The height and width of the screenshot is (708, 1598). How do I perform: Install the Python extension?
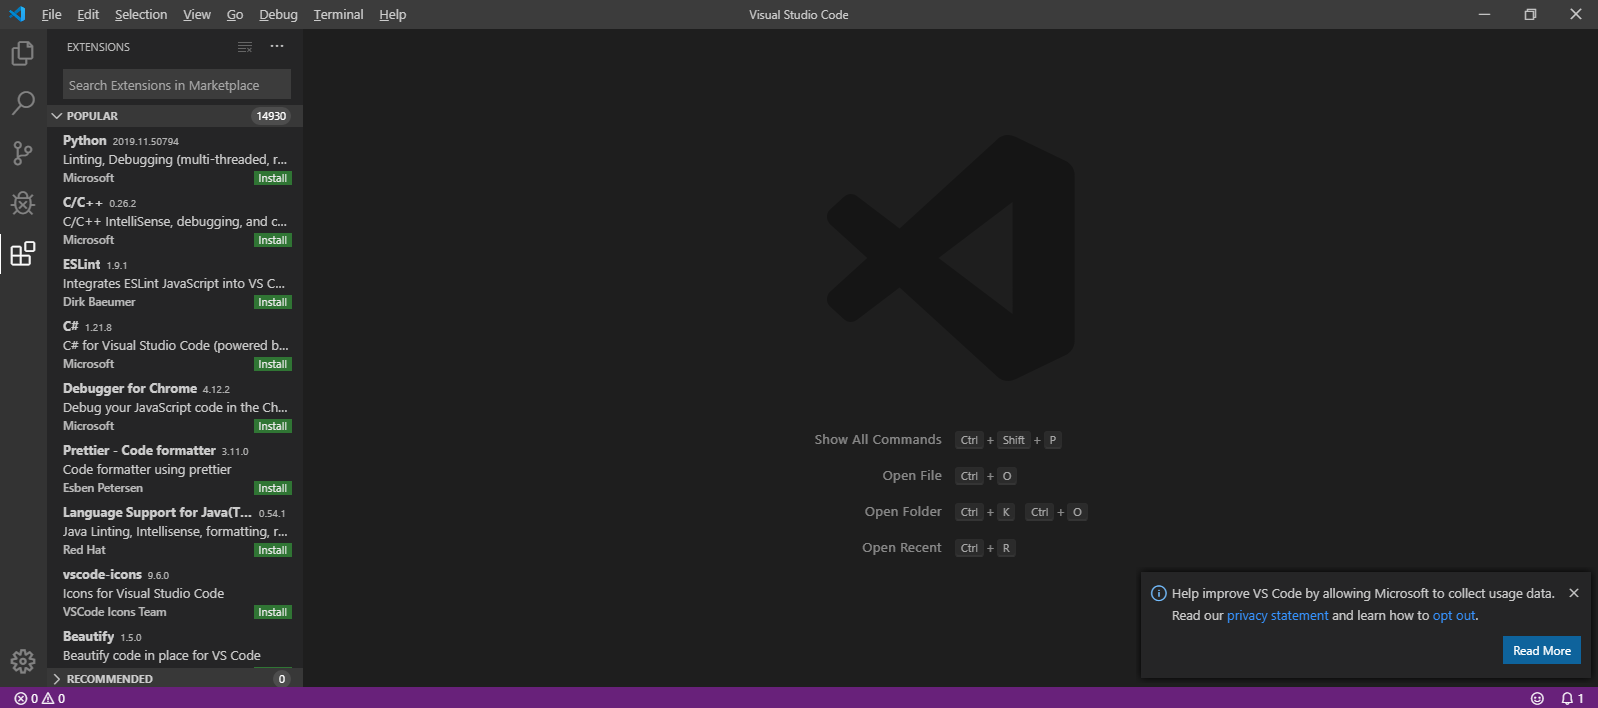pyautogui.click(x=273, y=178)
